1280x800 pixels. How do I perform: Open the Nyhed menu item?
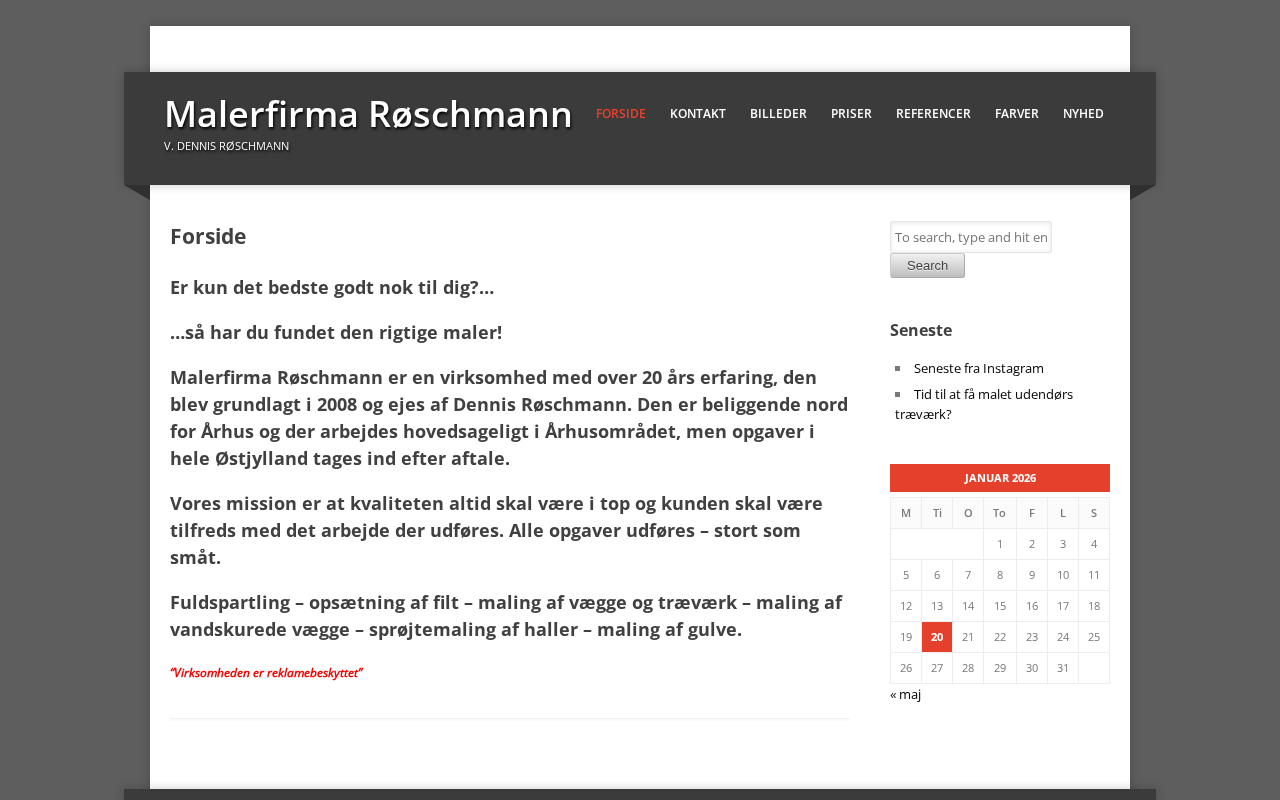pos(1083,114)
